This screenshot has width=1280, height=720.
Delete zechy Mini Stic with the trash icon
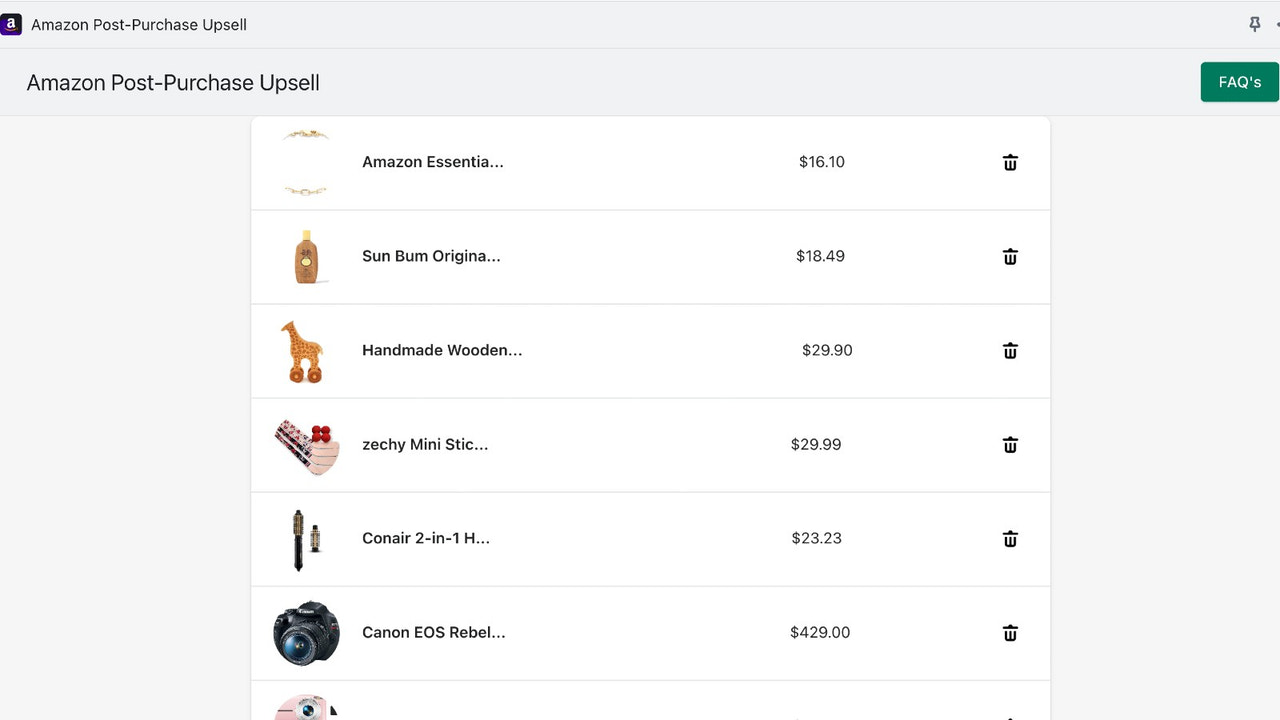(1010, 444)
